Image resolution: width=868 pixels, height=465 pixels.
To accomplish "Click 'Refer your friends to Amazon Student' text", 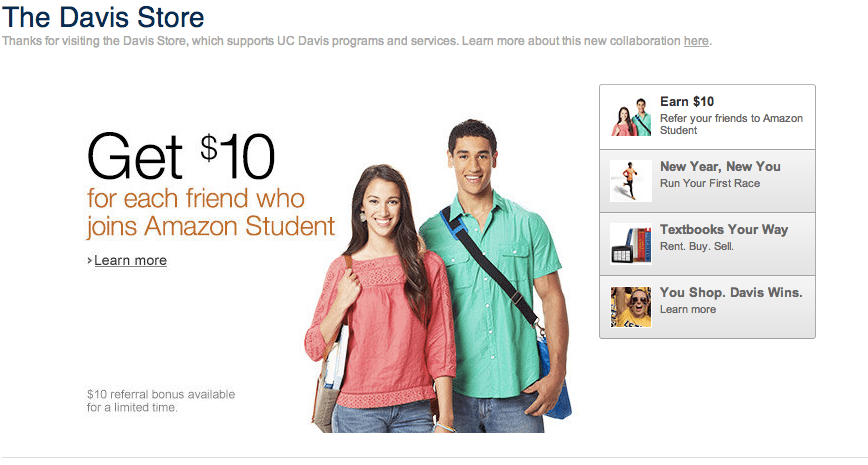I will (731, 124).
